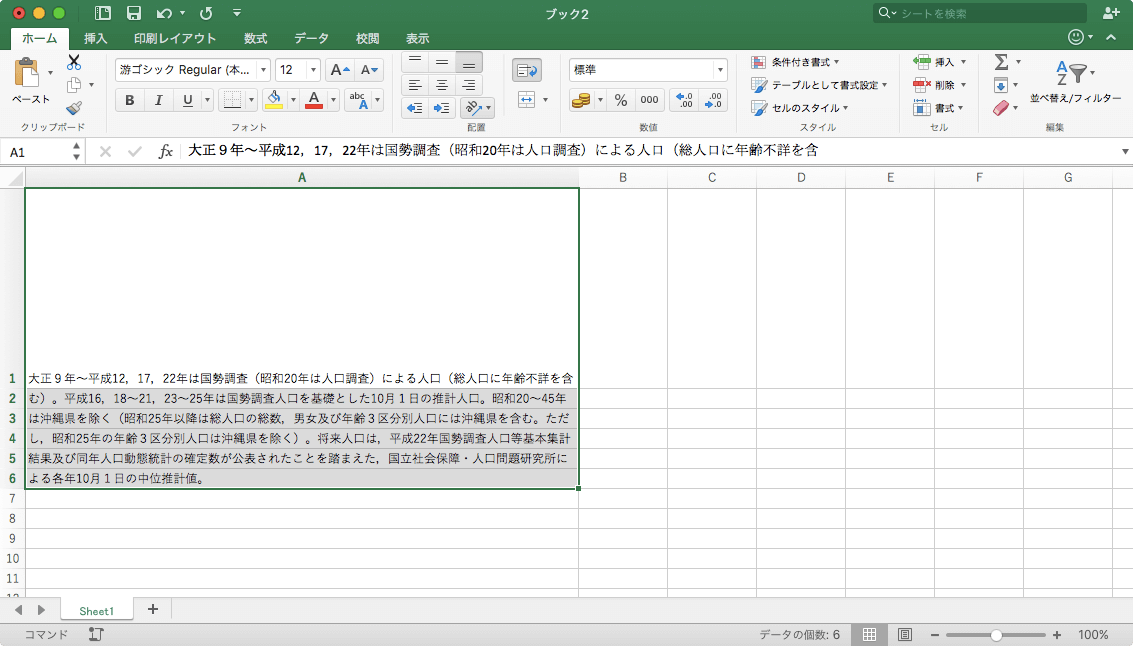This screenshot has width=1133, height=646.
Task: Toggle Italic formatting
Action: (x=158, y=100)
